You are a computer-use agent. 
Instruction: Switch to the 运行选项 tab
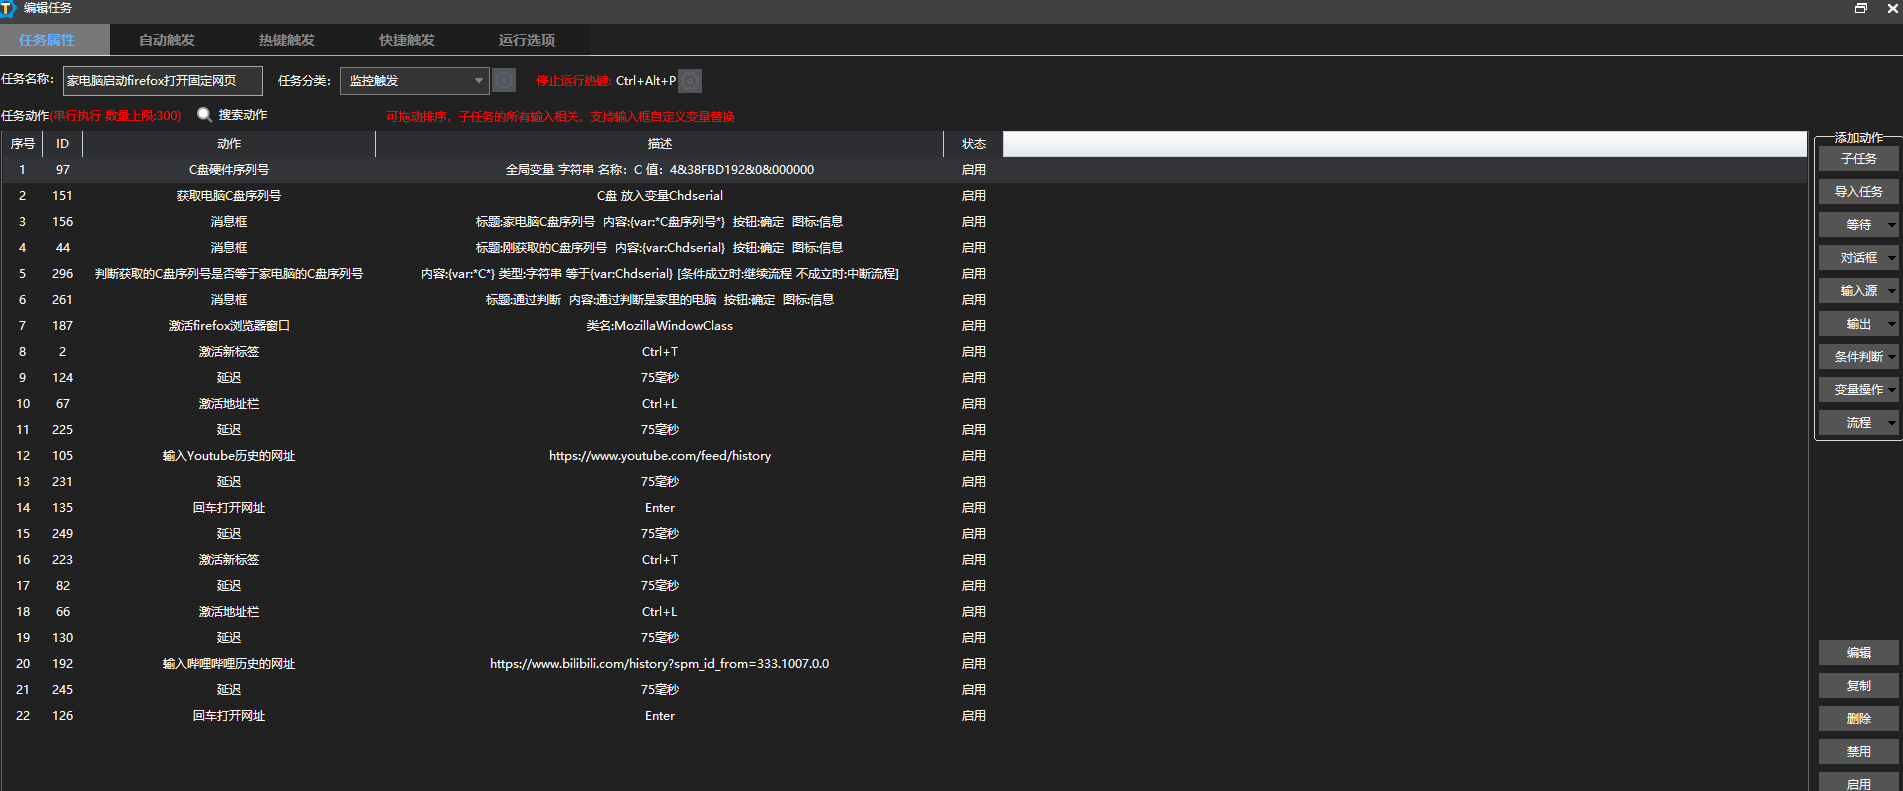(527, 40)
